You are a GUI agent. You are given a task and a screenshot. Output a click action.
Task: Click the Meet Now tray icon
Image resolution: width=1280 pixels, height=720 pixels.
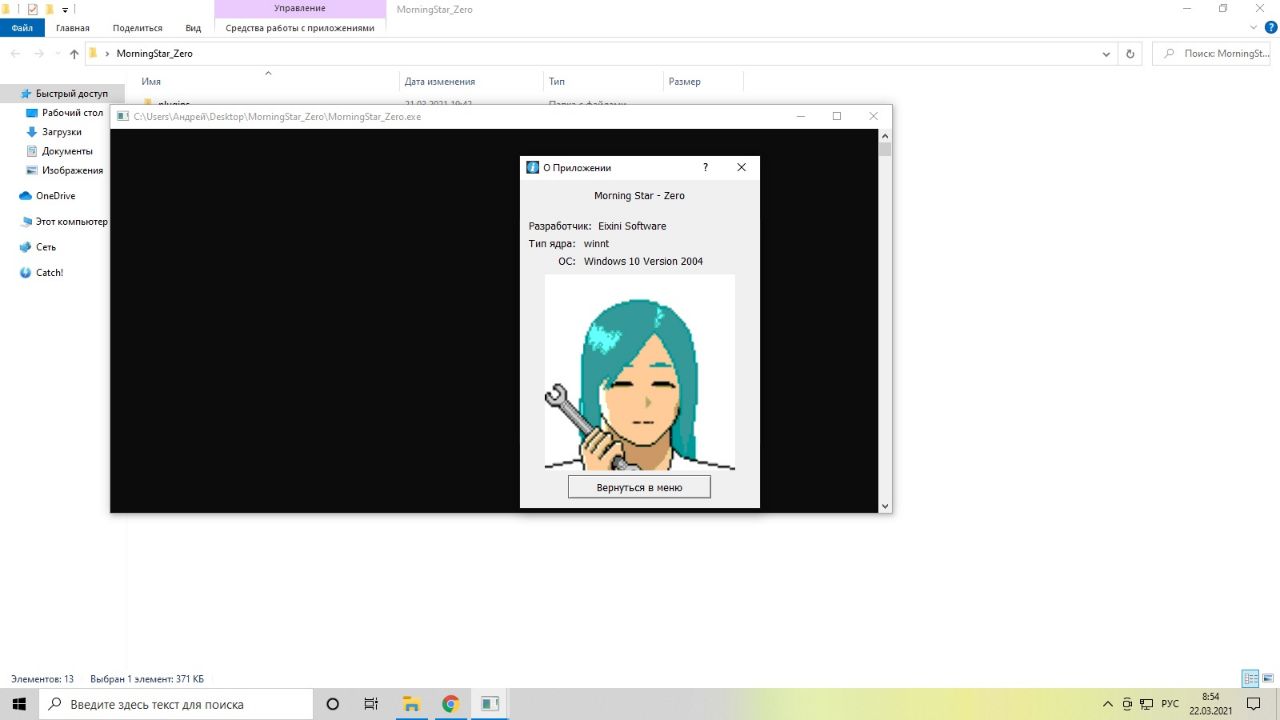tap(1127, 704)
